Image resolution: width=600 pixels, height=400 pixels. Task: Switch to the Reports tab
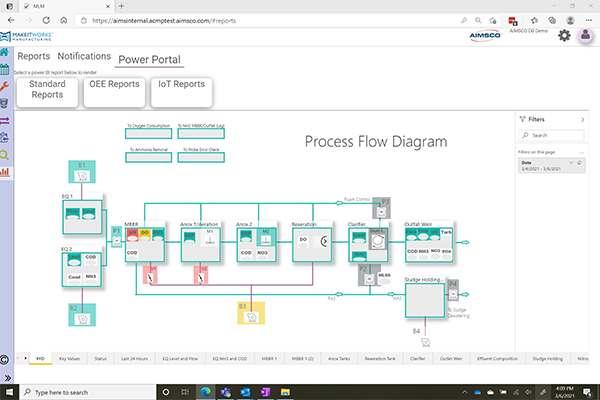(x=34, y=56)
